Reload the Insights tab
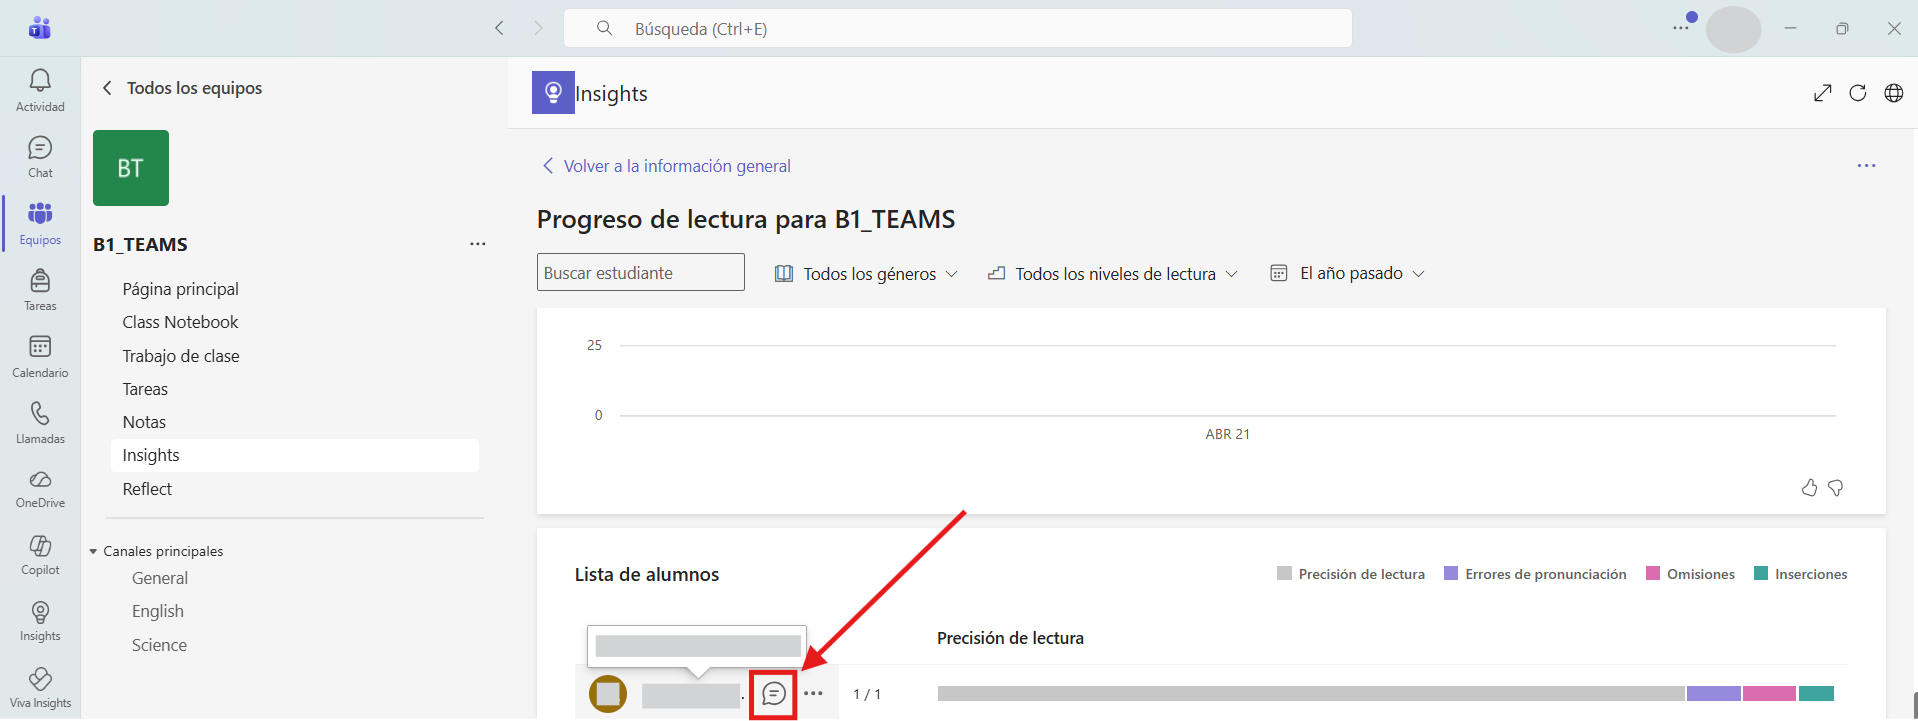Screen dimensions: 1918x721 click(1858, 93)
